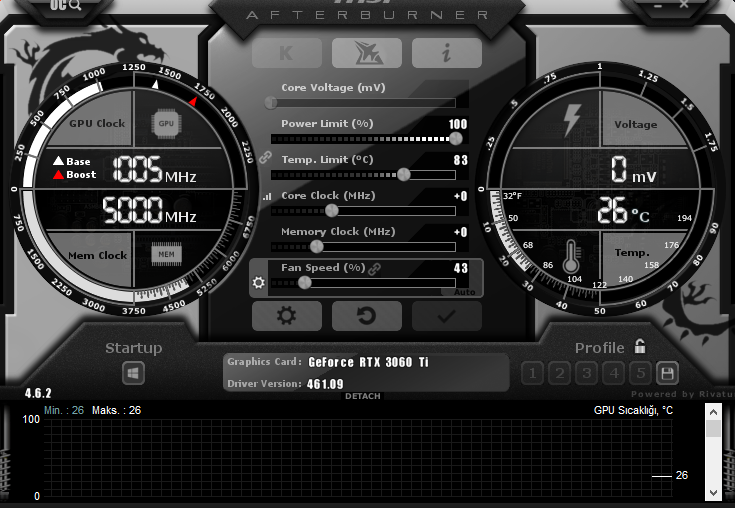This screenshot has width=735, height=508.
Task: Click the DETACH monitor button
Action: 363,396
